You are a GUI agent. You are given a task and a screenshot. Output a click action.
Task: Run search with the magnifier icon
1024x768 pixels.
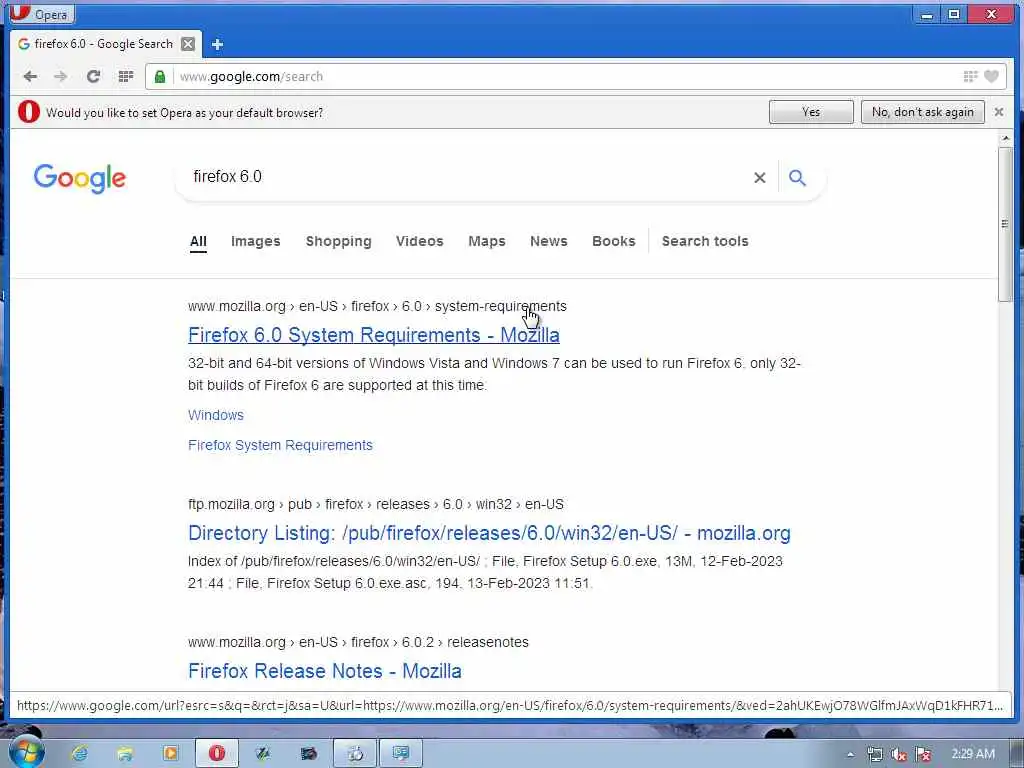797,178
